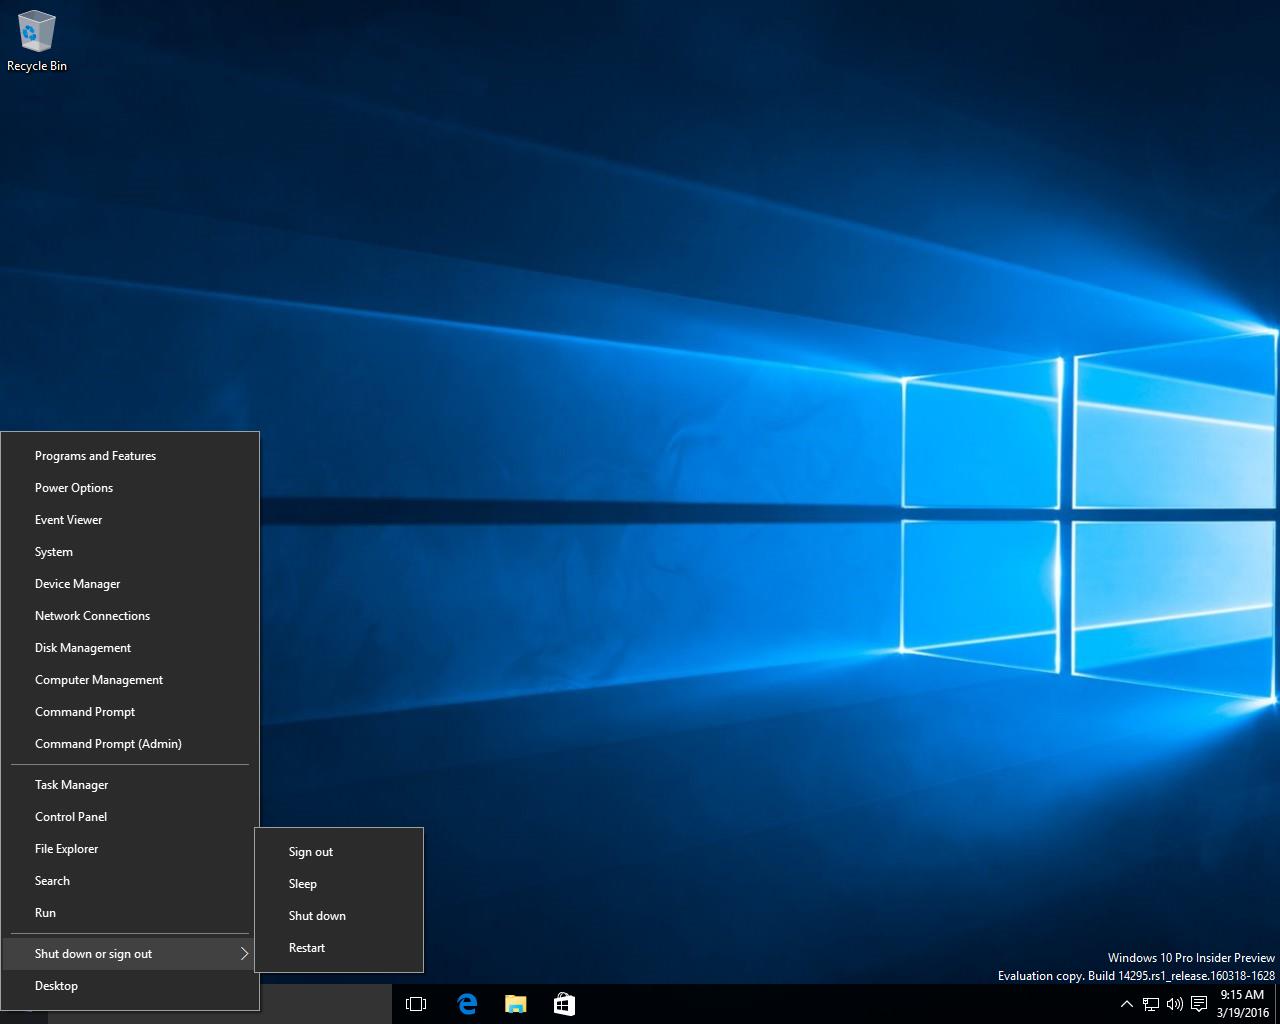The height and width of the screenshot is (1024, 1280).
Task: Open plain Command Prompt entry
Action: (130, 712)
